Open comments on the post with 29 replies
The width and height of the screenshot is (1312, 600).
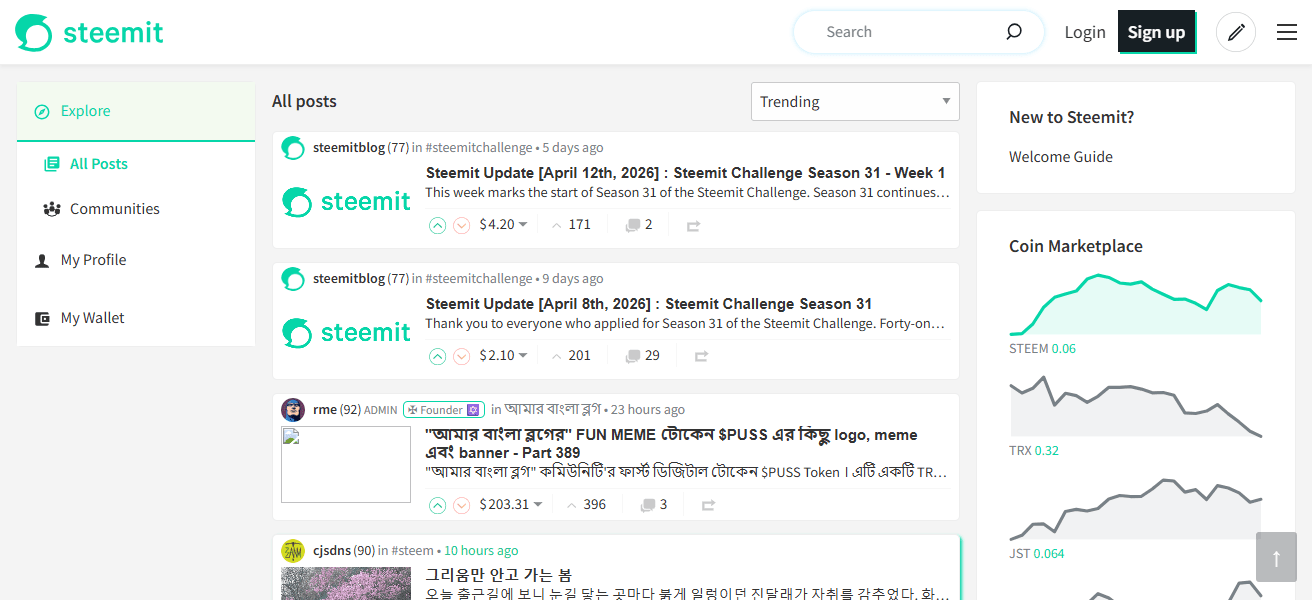pos(642,356)
